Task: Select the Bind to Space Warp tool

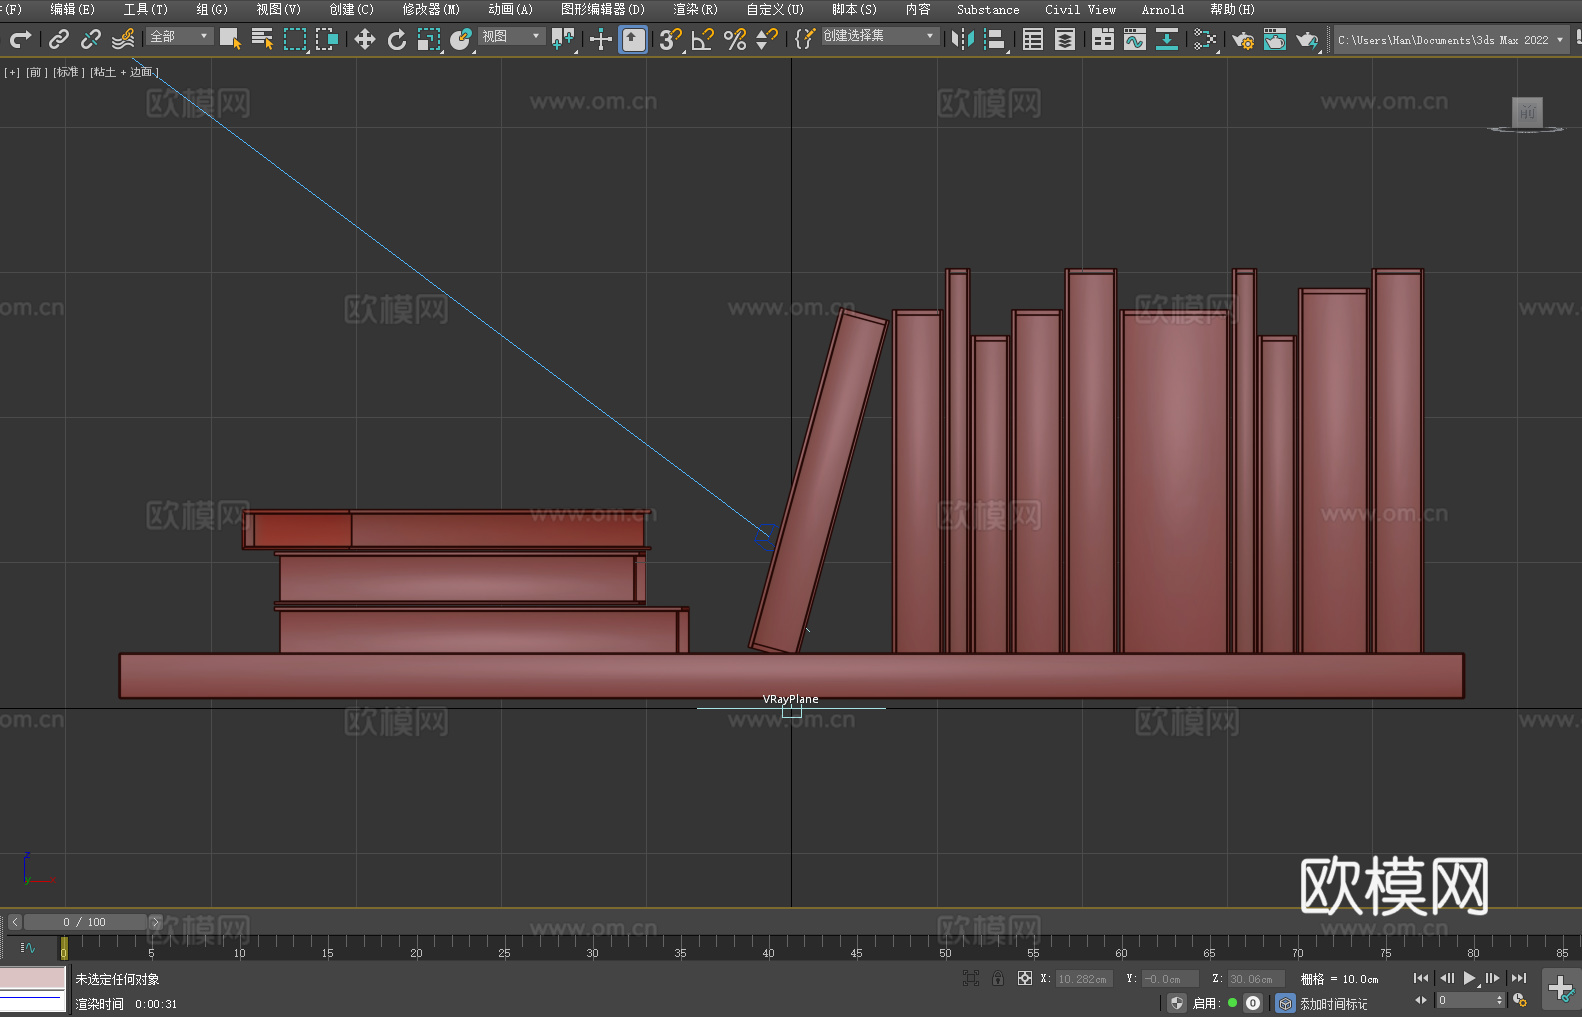Action: pyautogui.click(x=123, y=39)
